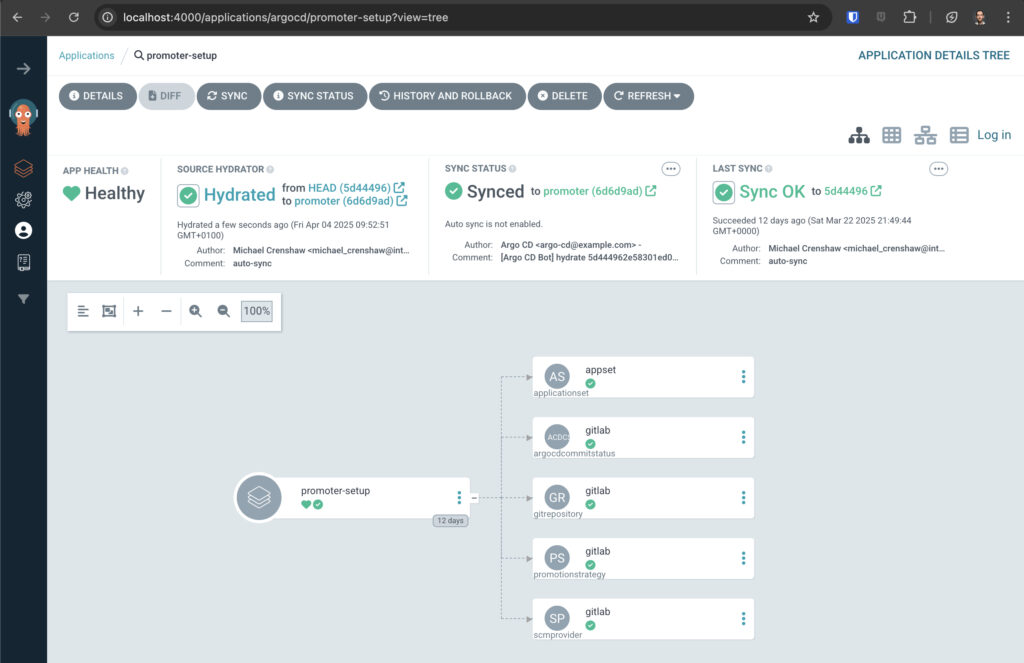The height and width of the screenshot is (663, 1024).
Task: Zoom out with magnifier minus icon
Action: tap(223, 311)
